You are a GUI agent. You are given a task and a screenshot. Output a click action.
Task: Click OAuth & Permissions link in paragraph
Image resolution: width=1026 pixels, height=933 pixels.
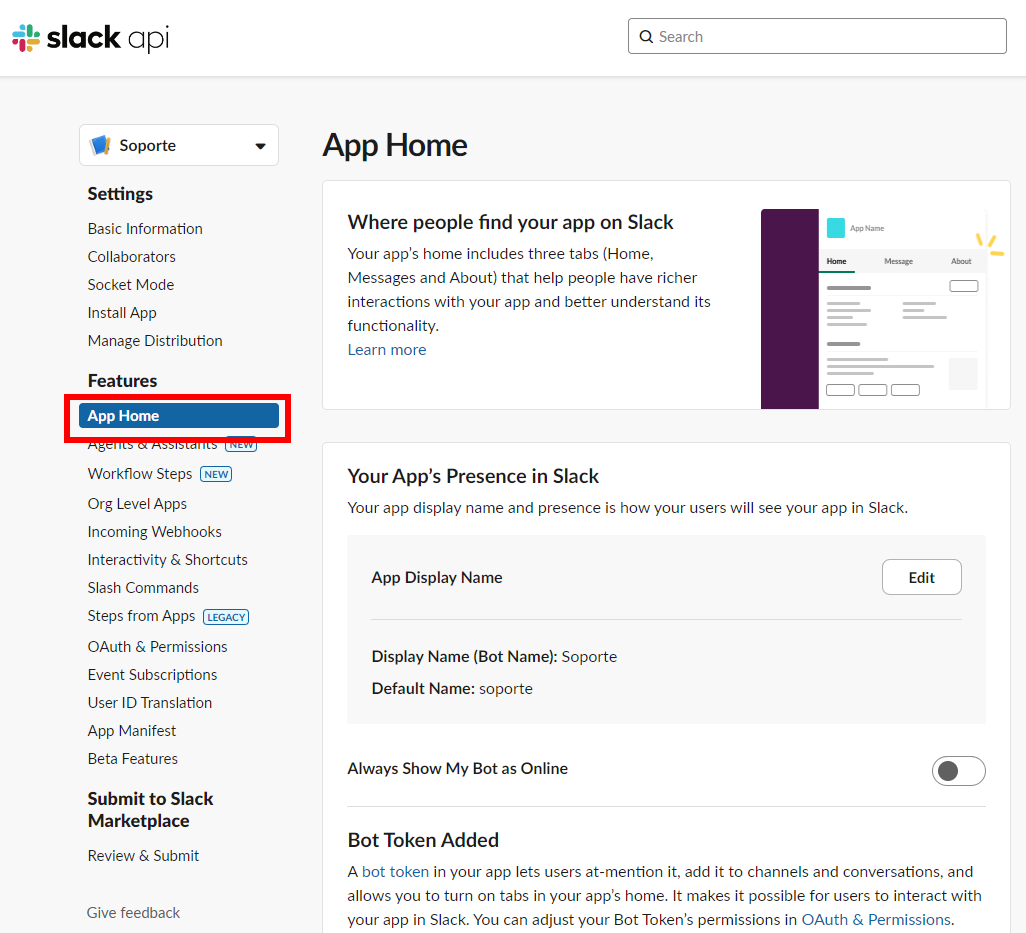(875, 920)
